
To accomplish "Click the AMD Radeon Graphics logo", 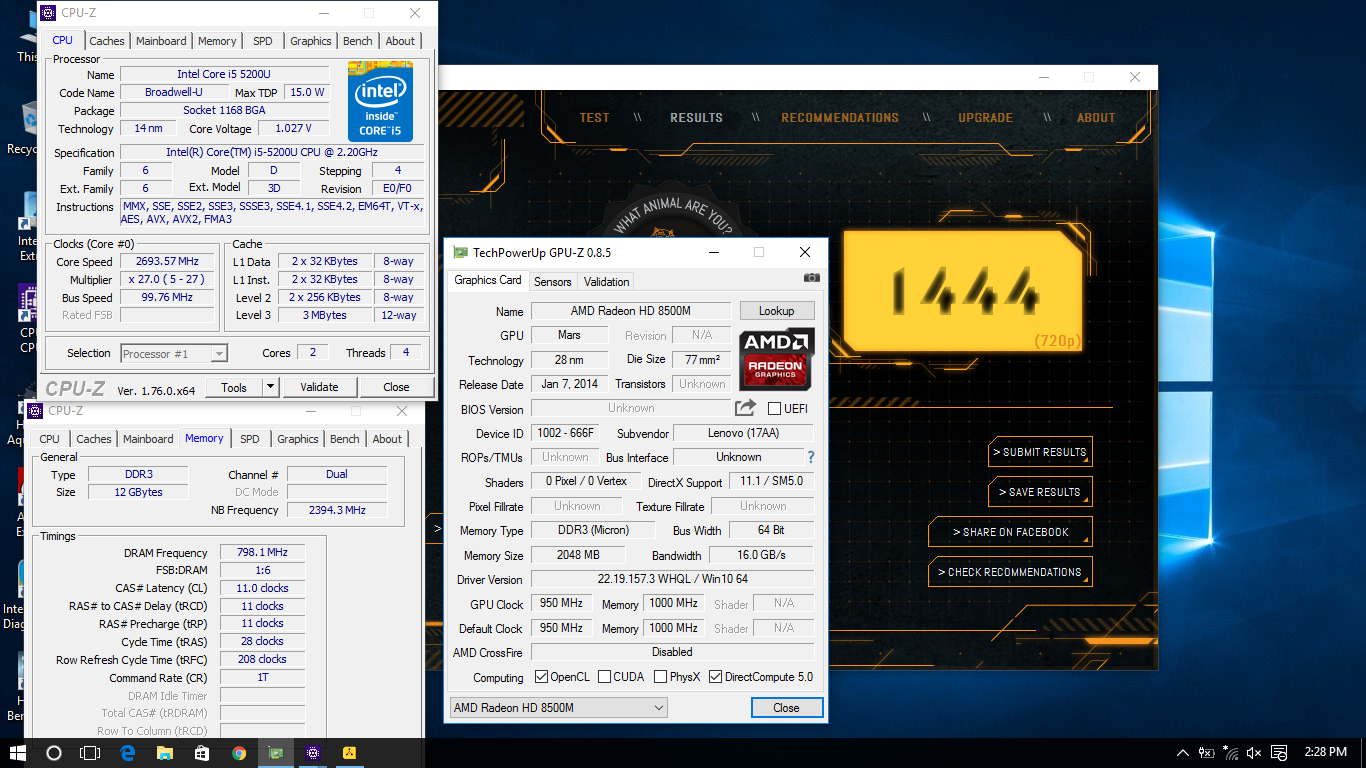I will (777, 359).
